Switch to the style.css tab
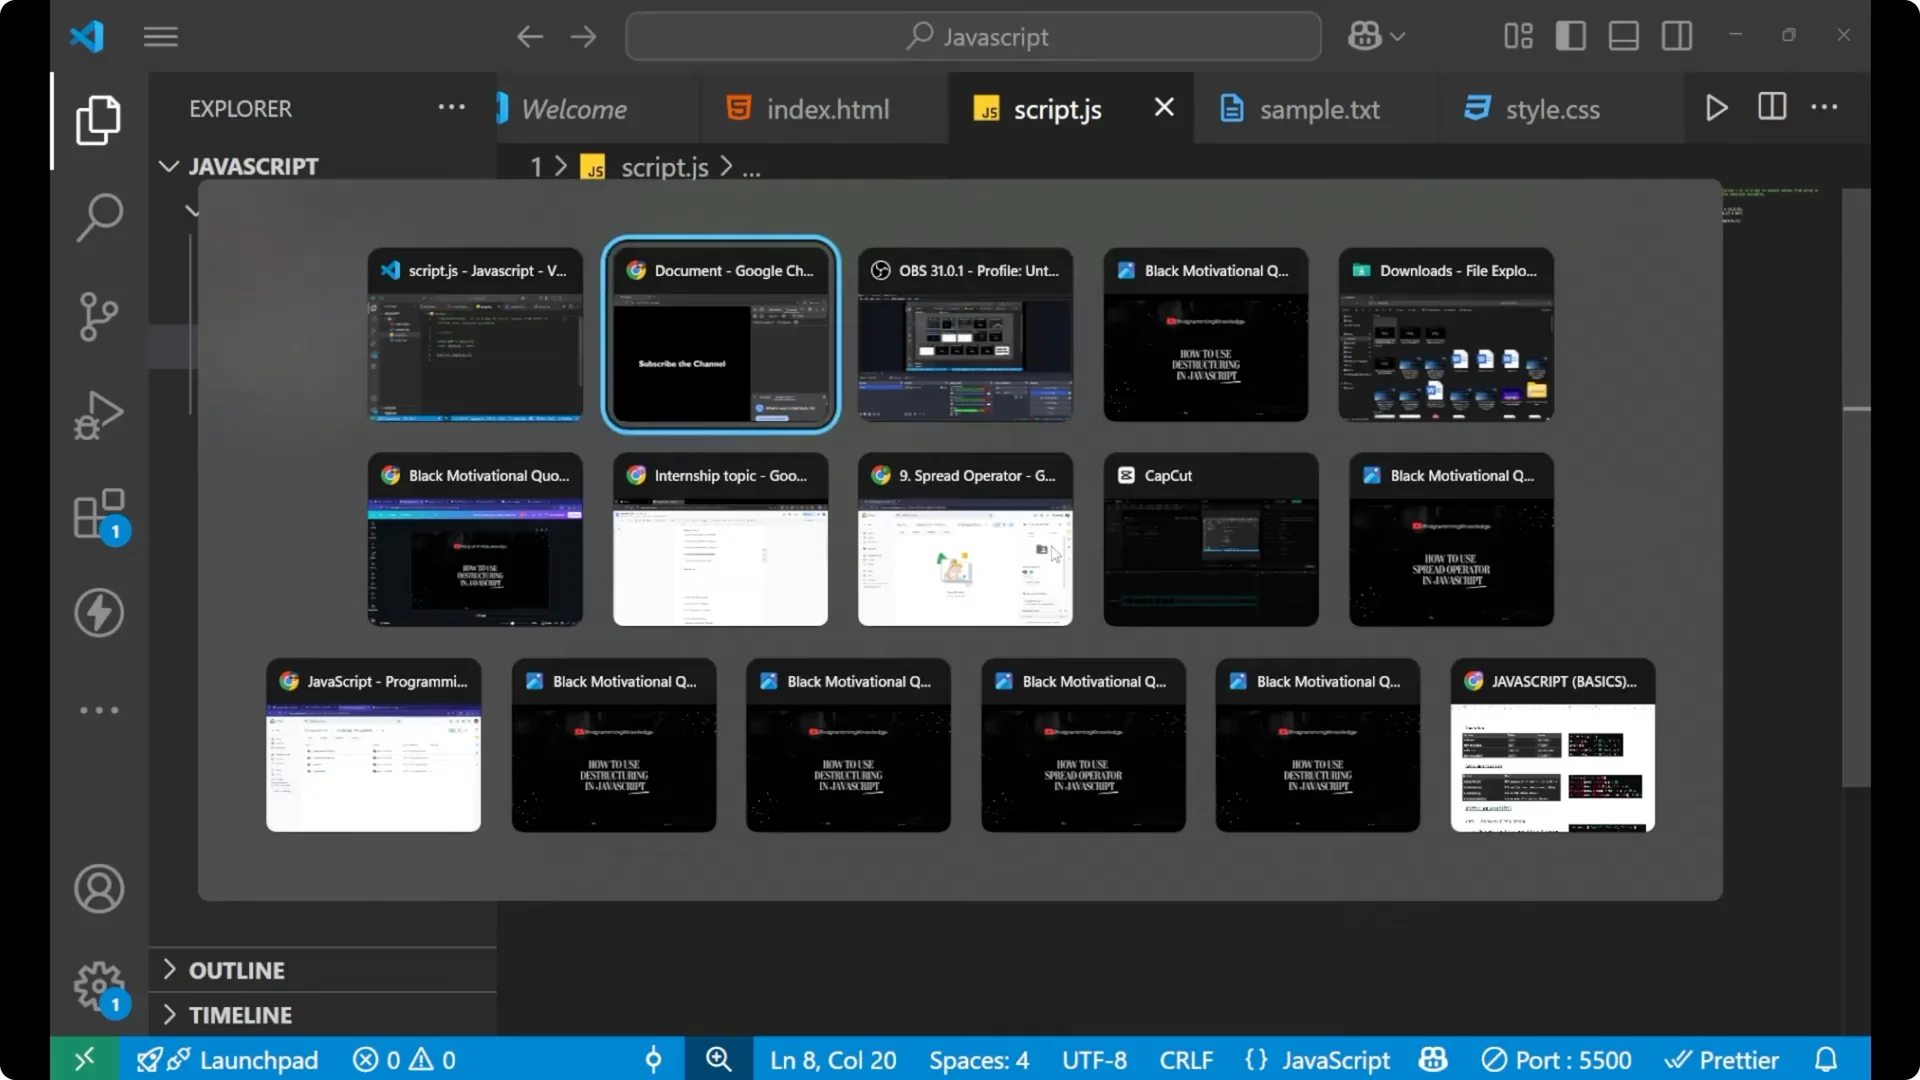Image resolution: width=1920 pixels, height=1080 pixels. [1551, 109]
